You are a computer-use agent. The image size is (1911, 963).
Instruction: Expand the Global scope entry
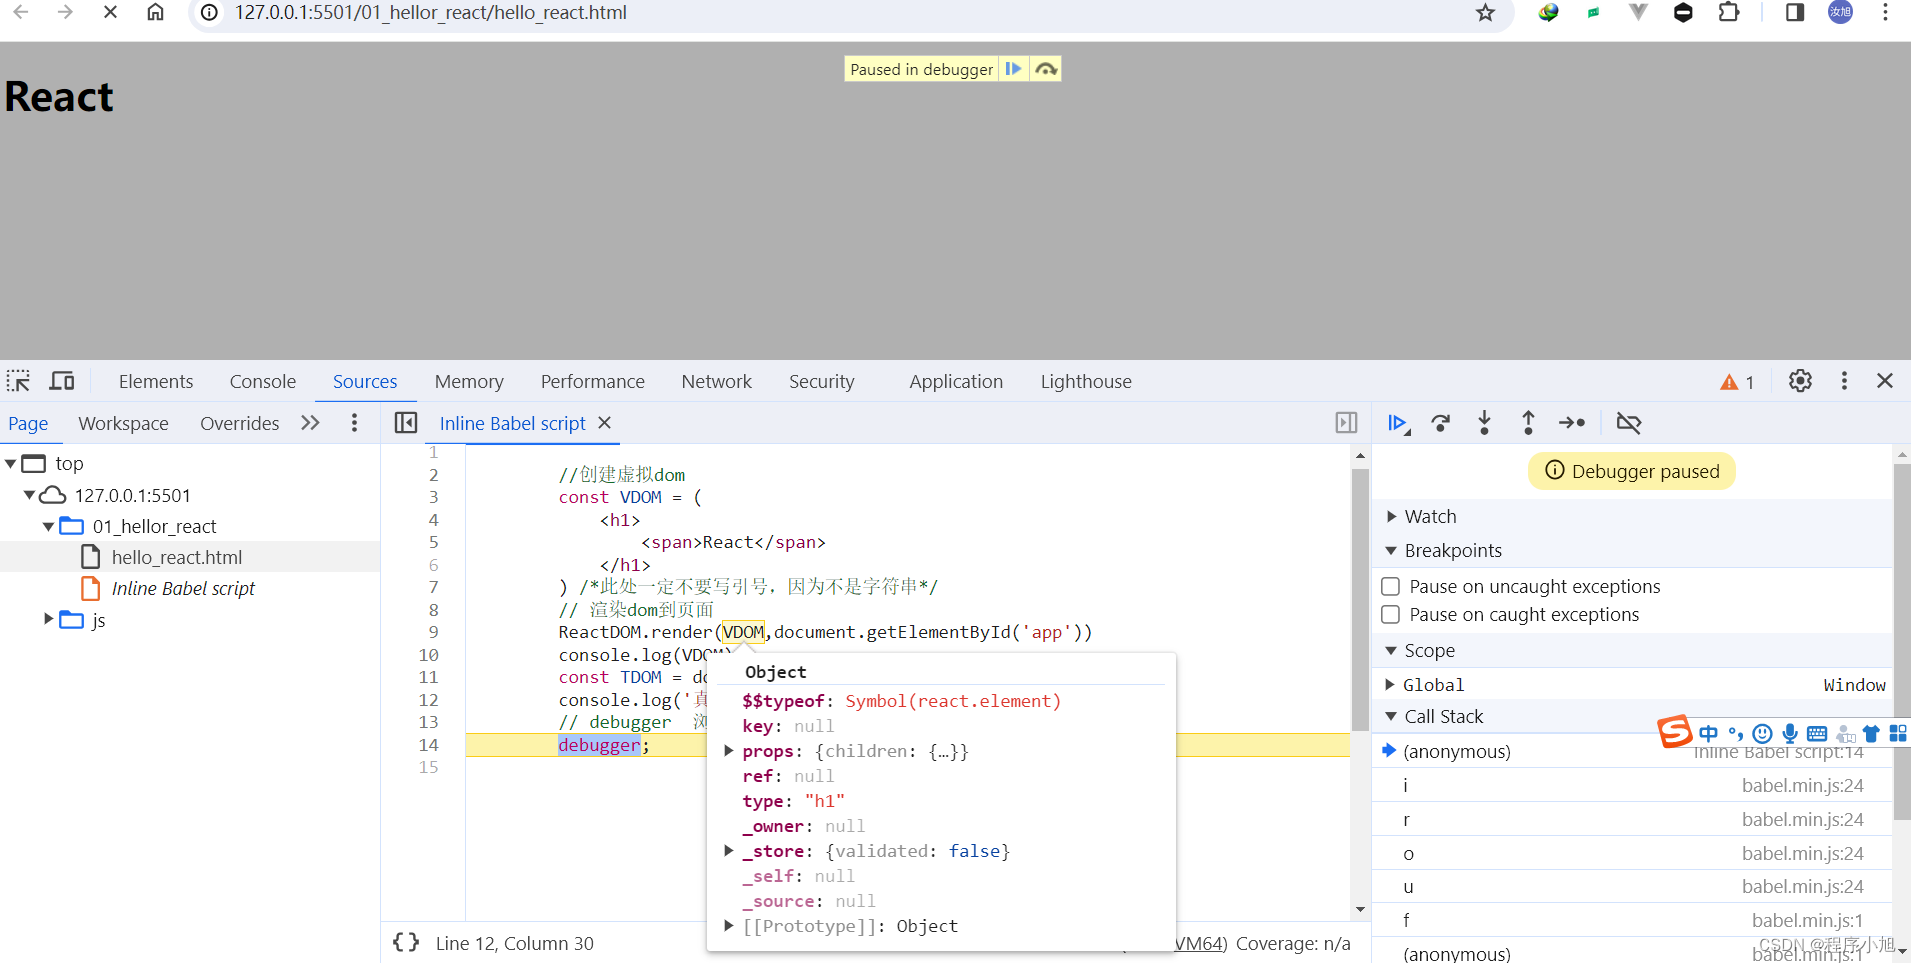(1390, 685)
